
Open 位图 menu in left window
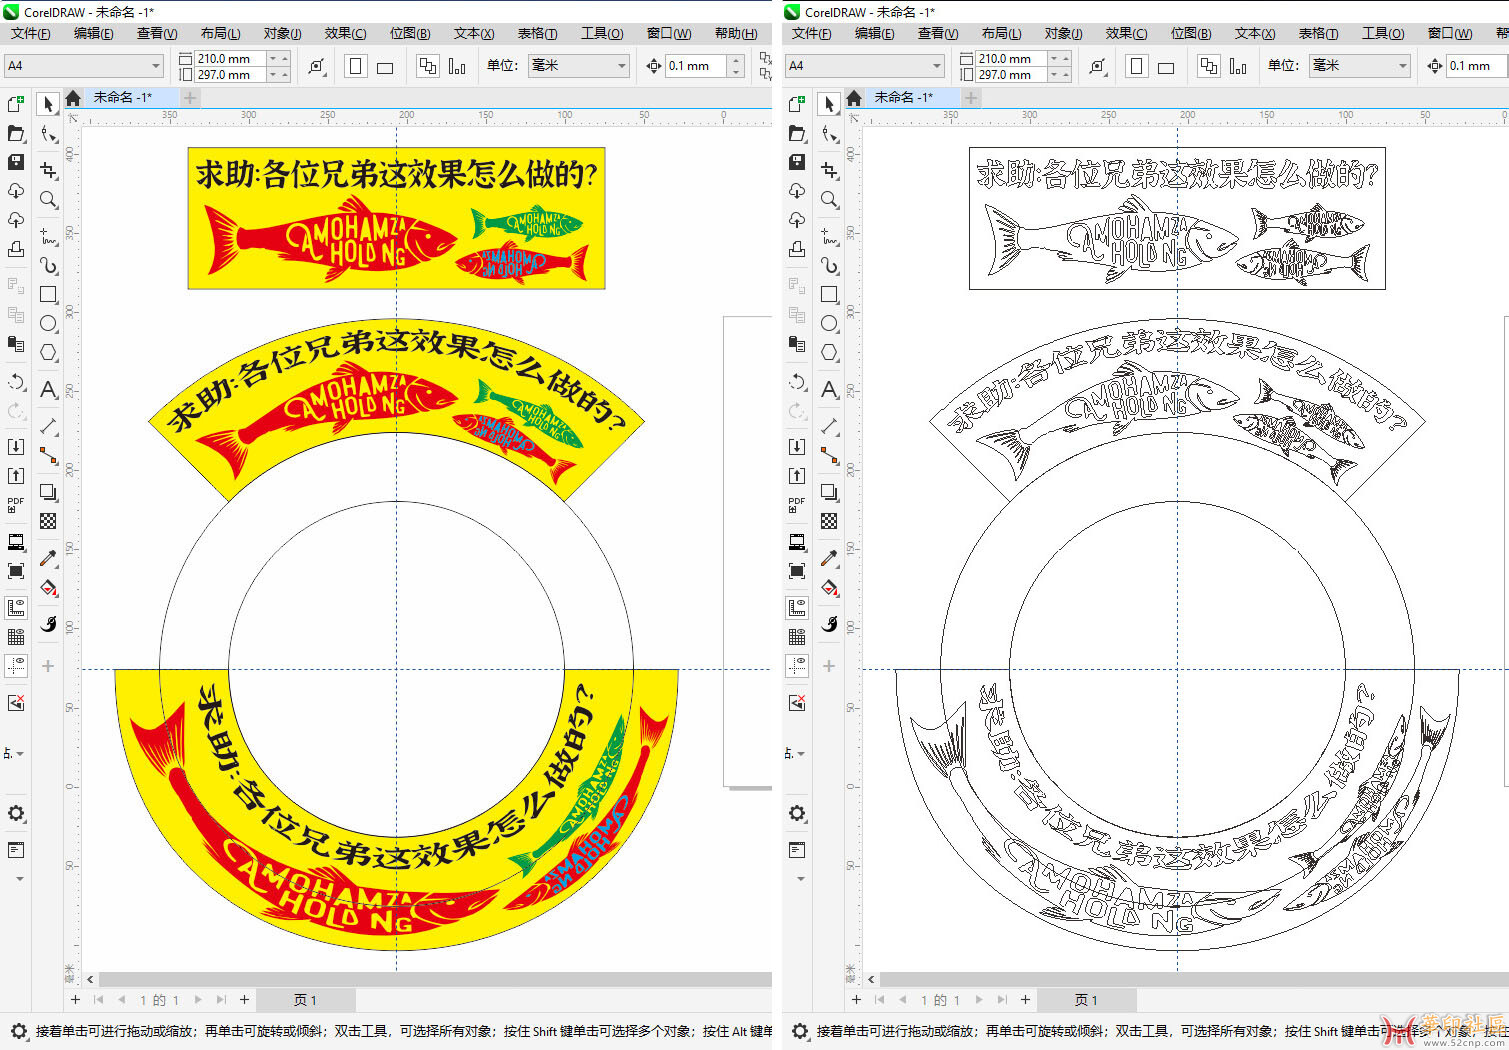coord(409,33)
